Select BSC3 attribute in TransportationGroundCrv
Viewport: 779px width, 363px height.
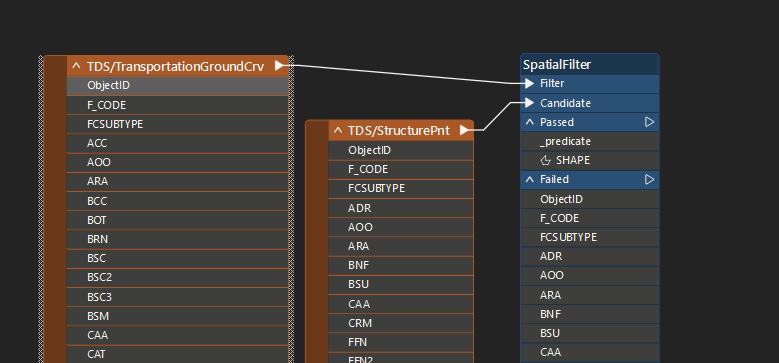point(177,297)
